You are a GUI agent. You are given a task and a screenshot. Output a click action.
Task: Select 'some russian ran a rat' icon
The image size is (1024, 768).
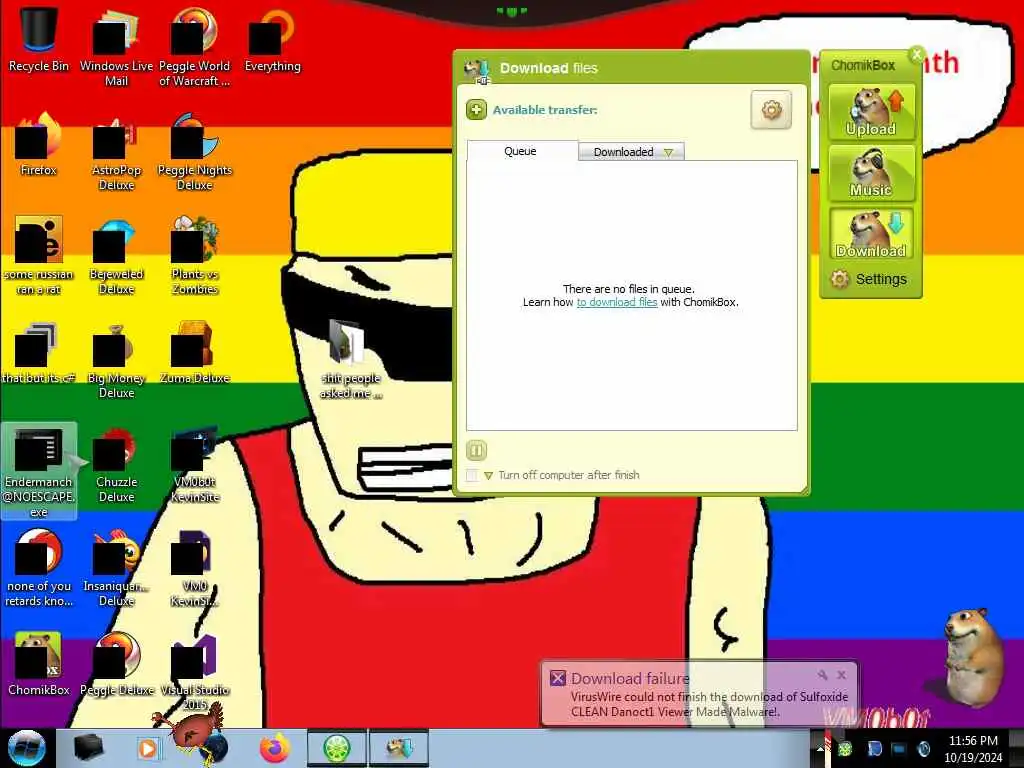coord(39,255)
